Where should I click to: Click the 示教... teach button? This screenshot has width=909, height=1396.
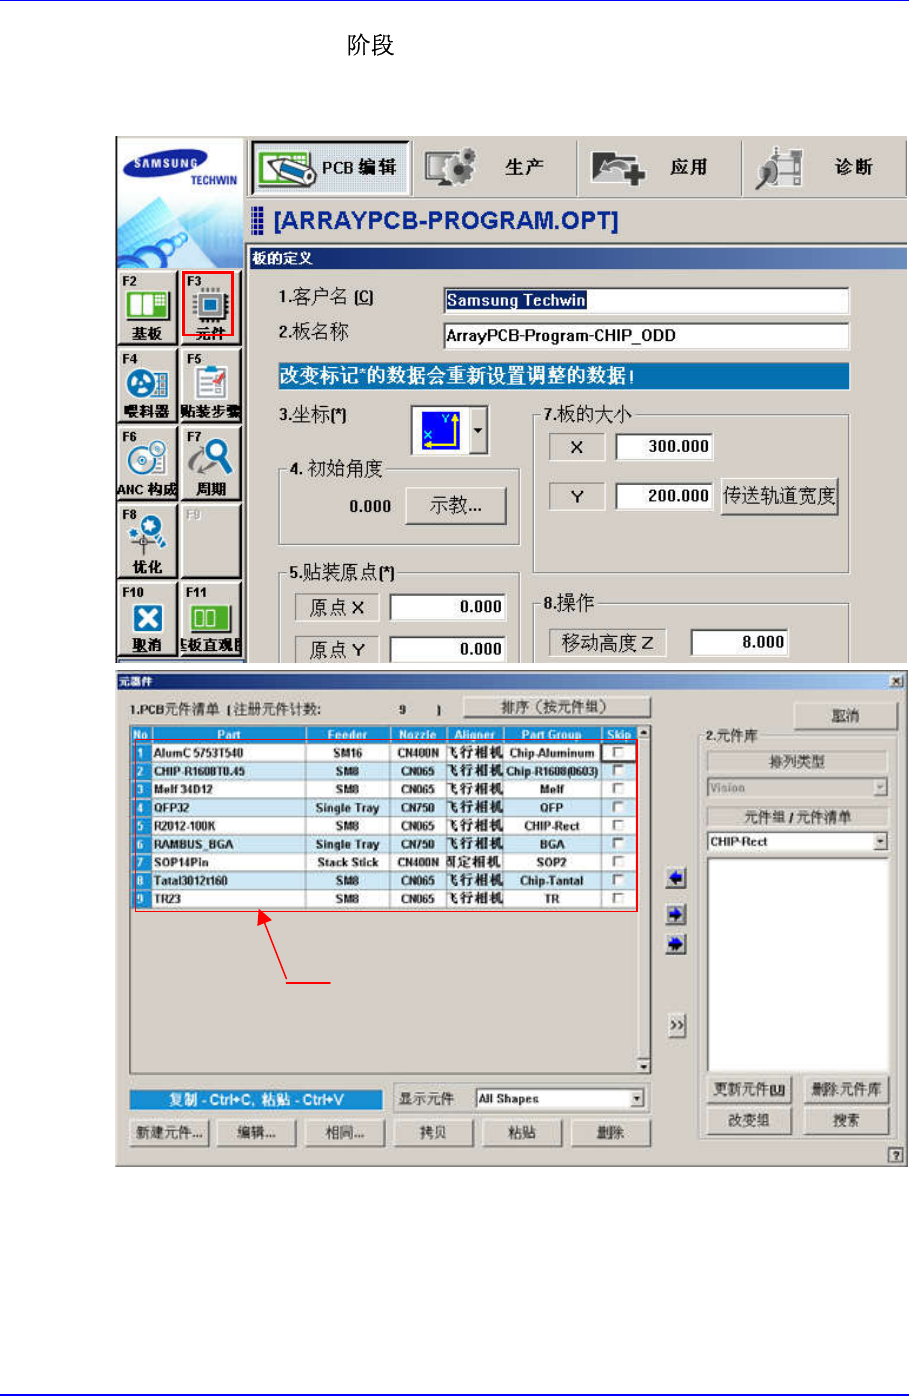[456, 506]
